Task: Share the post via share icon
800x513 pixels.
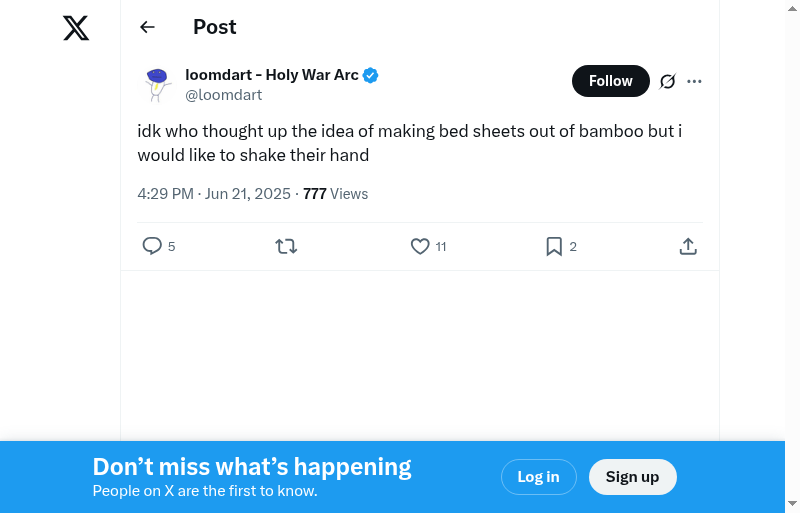Action: tap(688, 246)
